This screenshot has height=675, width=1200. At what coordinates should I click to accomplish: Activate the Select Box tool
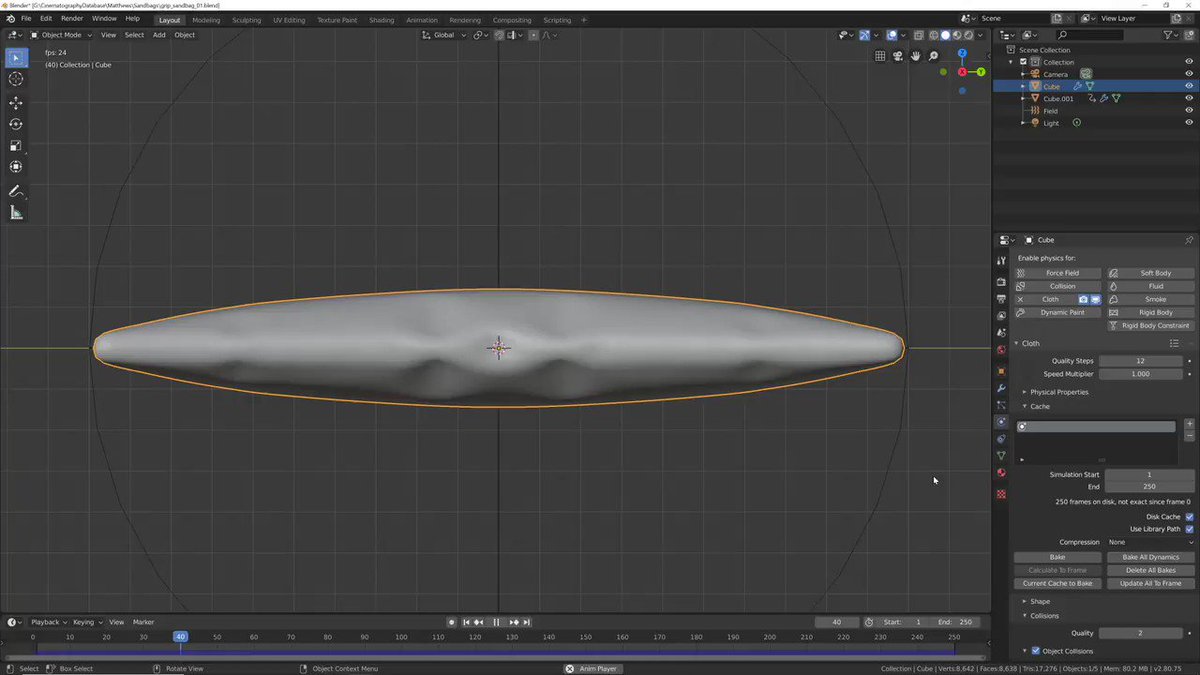point(16,57)
